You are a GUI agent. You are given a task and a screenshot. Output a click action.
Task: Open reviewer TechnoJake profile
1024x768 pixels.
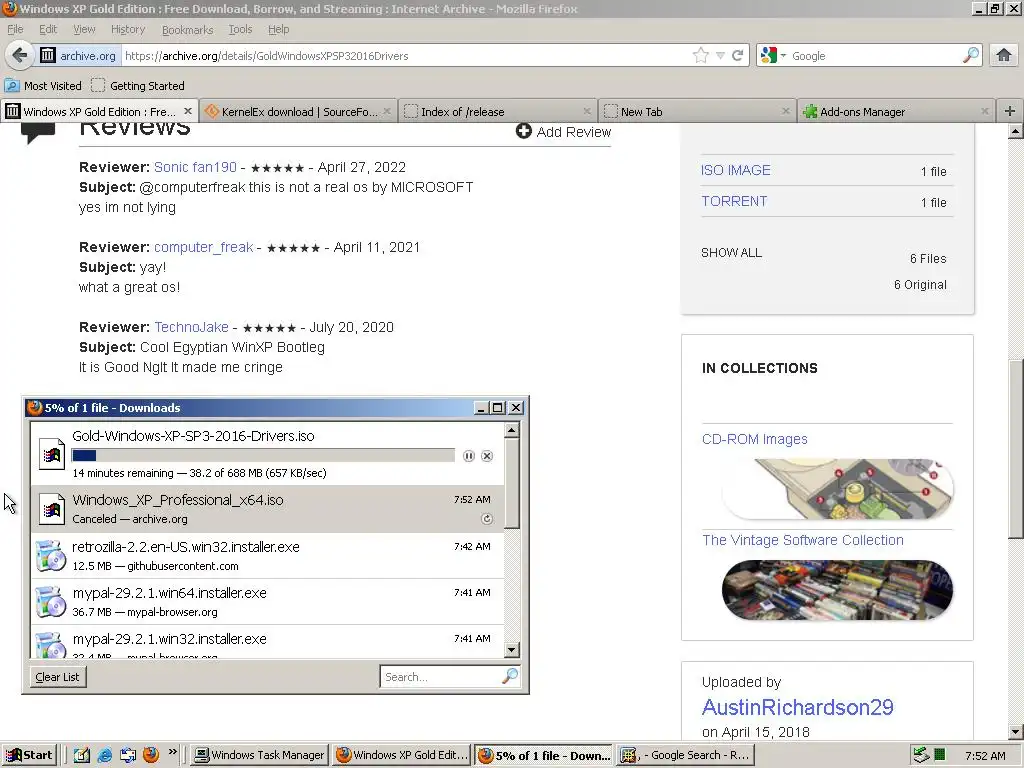191,327
